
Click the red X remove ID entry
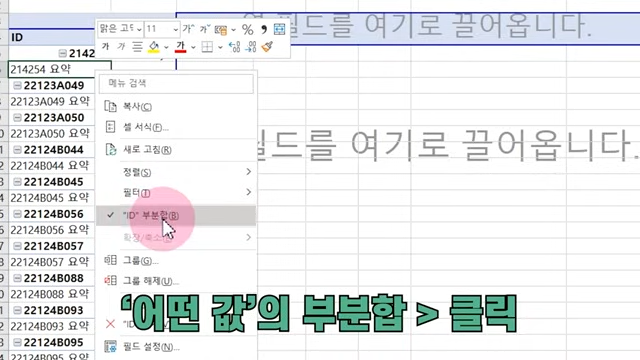click(110, 324)
